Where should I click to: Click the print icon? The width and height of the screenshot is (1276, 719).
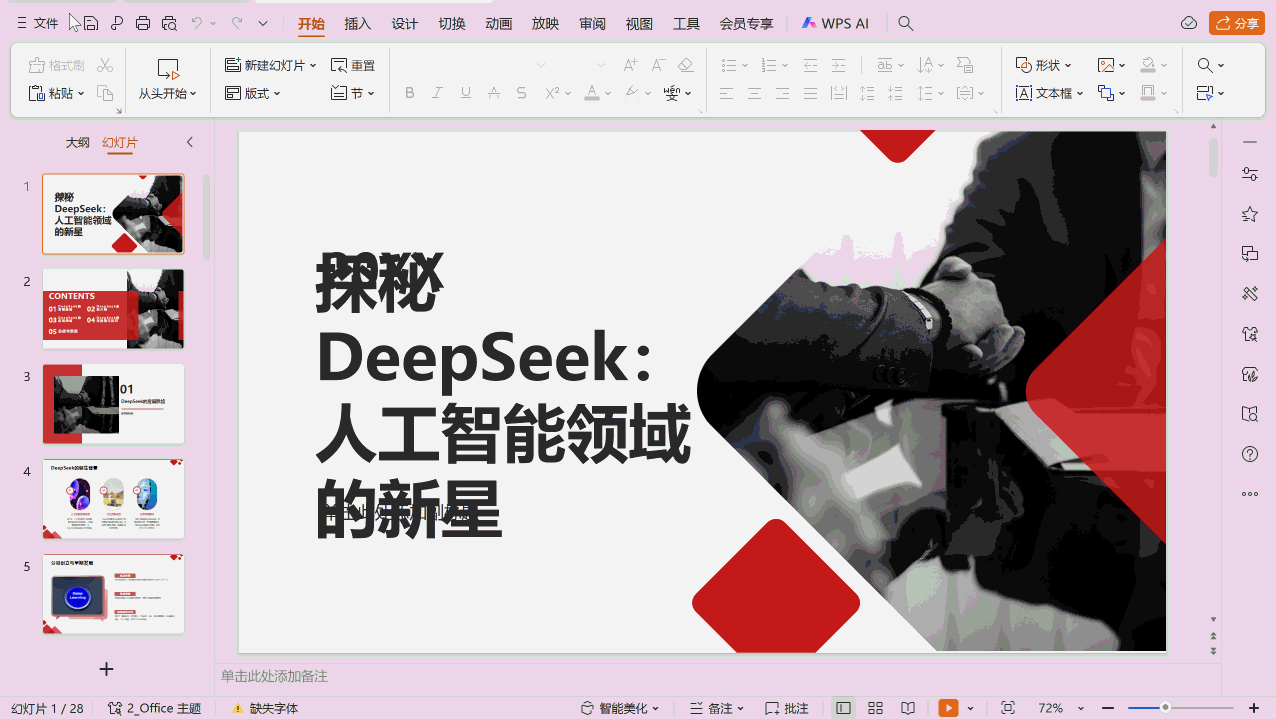(143, 23)
